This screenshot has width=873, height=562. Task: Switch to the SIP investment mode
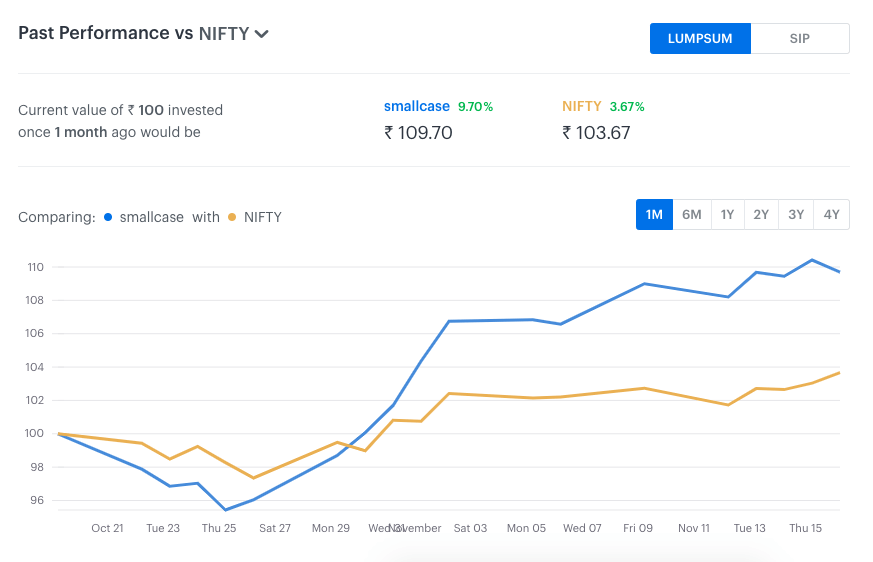click(800, 38)
